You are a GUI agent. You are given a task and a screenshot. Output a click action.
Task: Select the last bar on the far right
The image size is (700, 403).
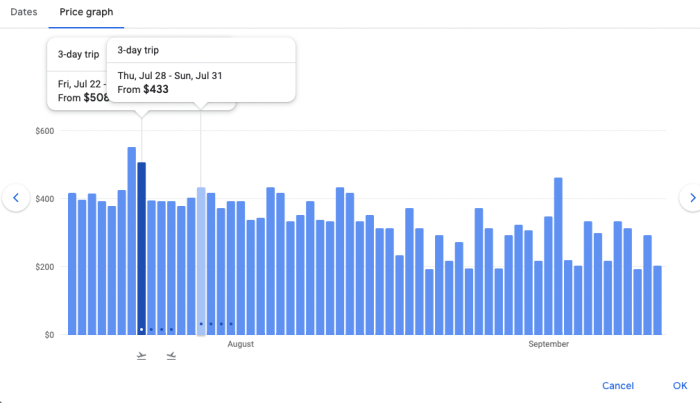tap(657, 300)
